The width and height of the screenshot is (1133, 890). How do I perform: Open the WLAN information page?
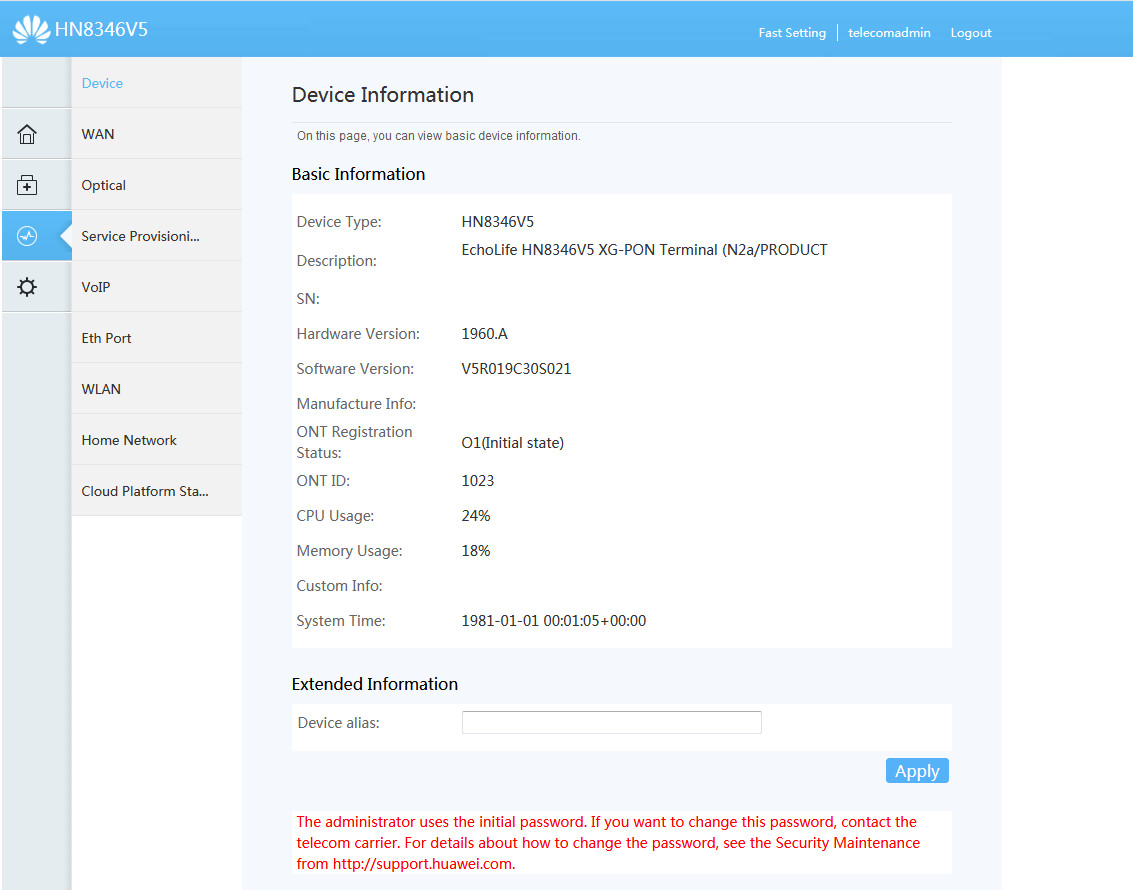tap(101, 389)
